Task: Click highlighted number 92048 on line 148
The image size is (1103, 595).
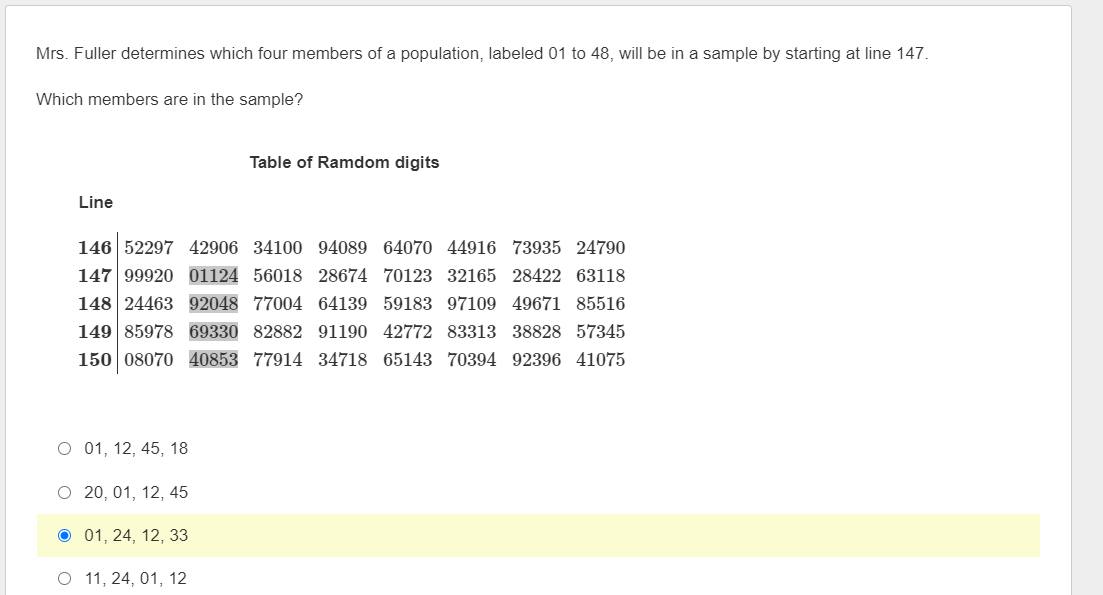Action: tap(213, 304)
